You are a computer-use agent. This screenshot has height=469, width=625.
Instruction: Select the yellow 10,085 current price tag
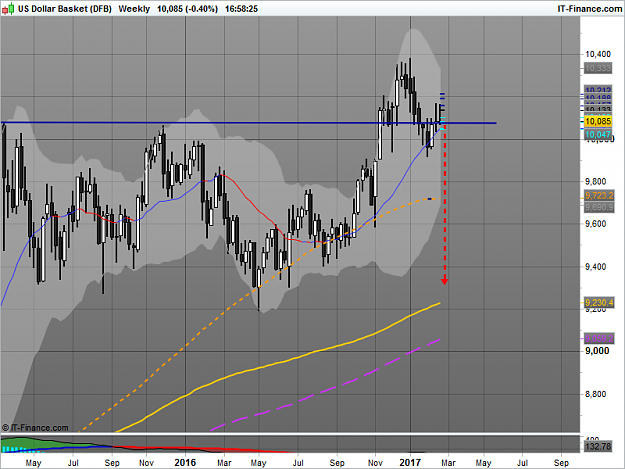(x=598, y=122)
